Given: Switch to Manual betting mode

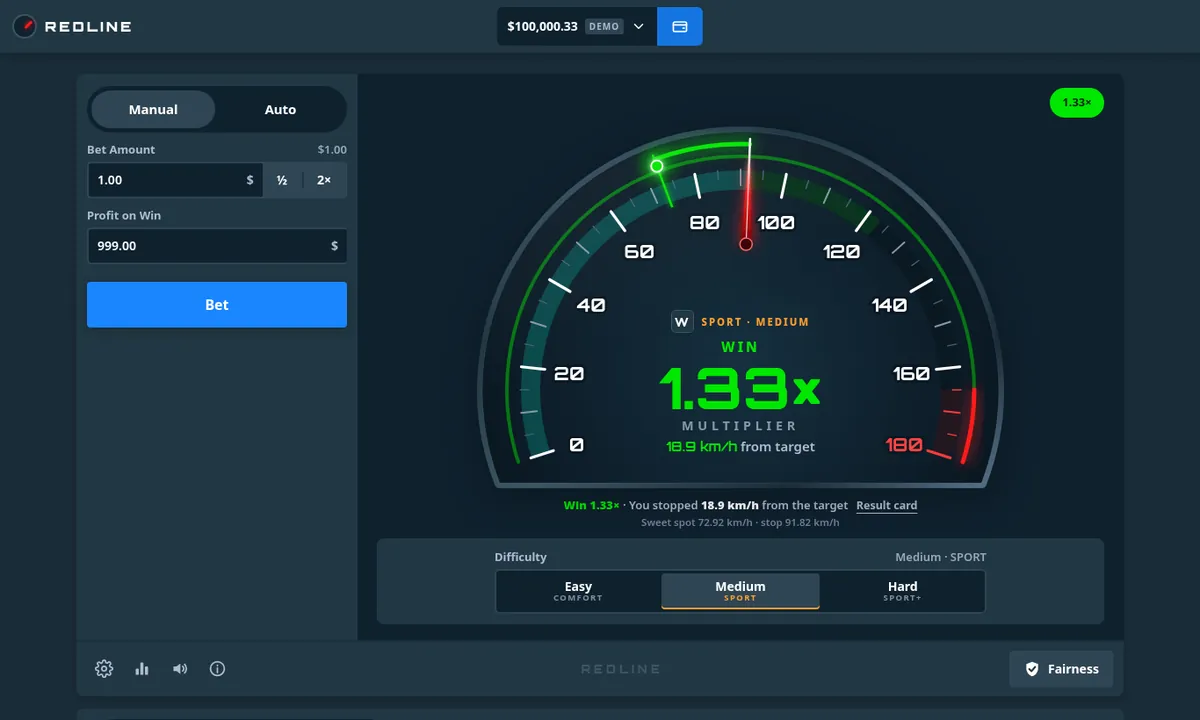Looking at the screenshot, I should [153, 110].
